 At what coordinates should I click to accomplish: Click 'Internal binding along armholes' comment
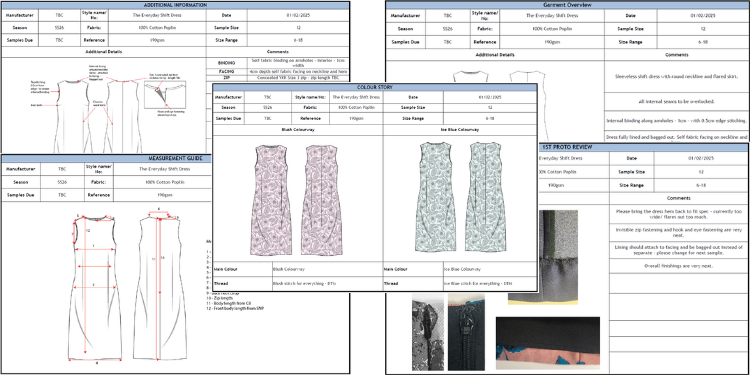pos(677,121)
